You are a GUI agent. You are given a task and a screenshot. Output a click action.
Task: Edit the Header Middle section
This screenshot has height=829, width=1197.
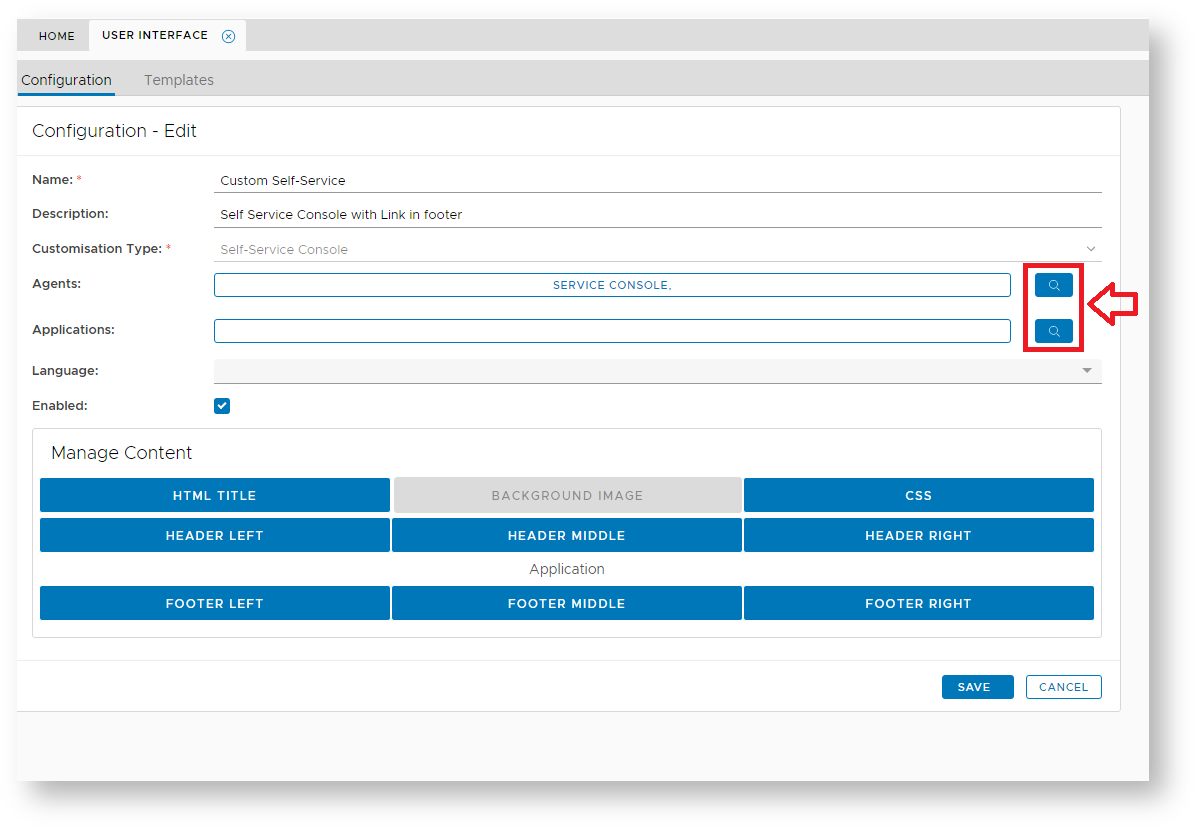[x=566, y=535]
